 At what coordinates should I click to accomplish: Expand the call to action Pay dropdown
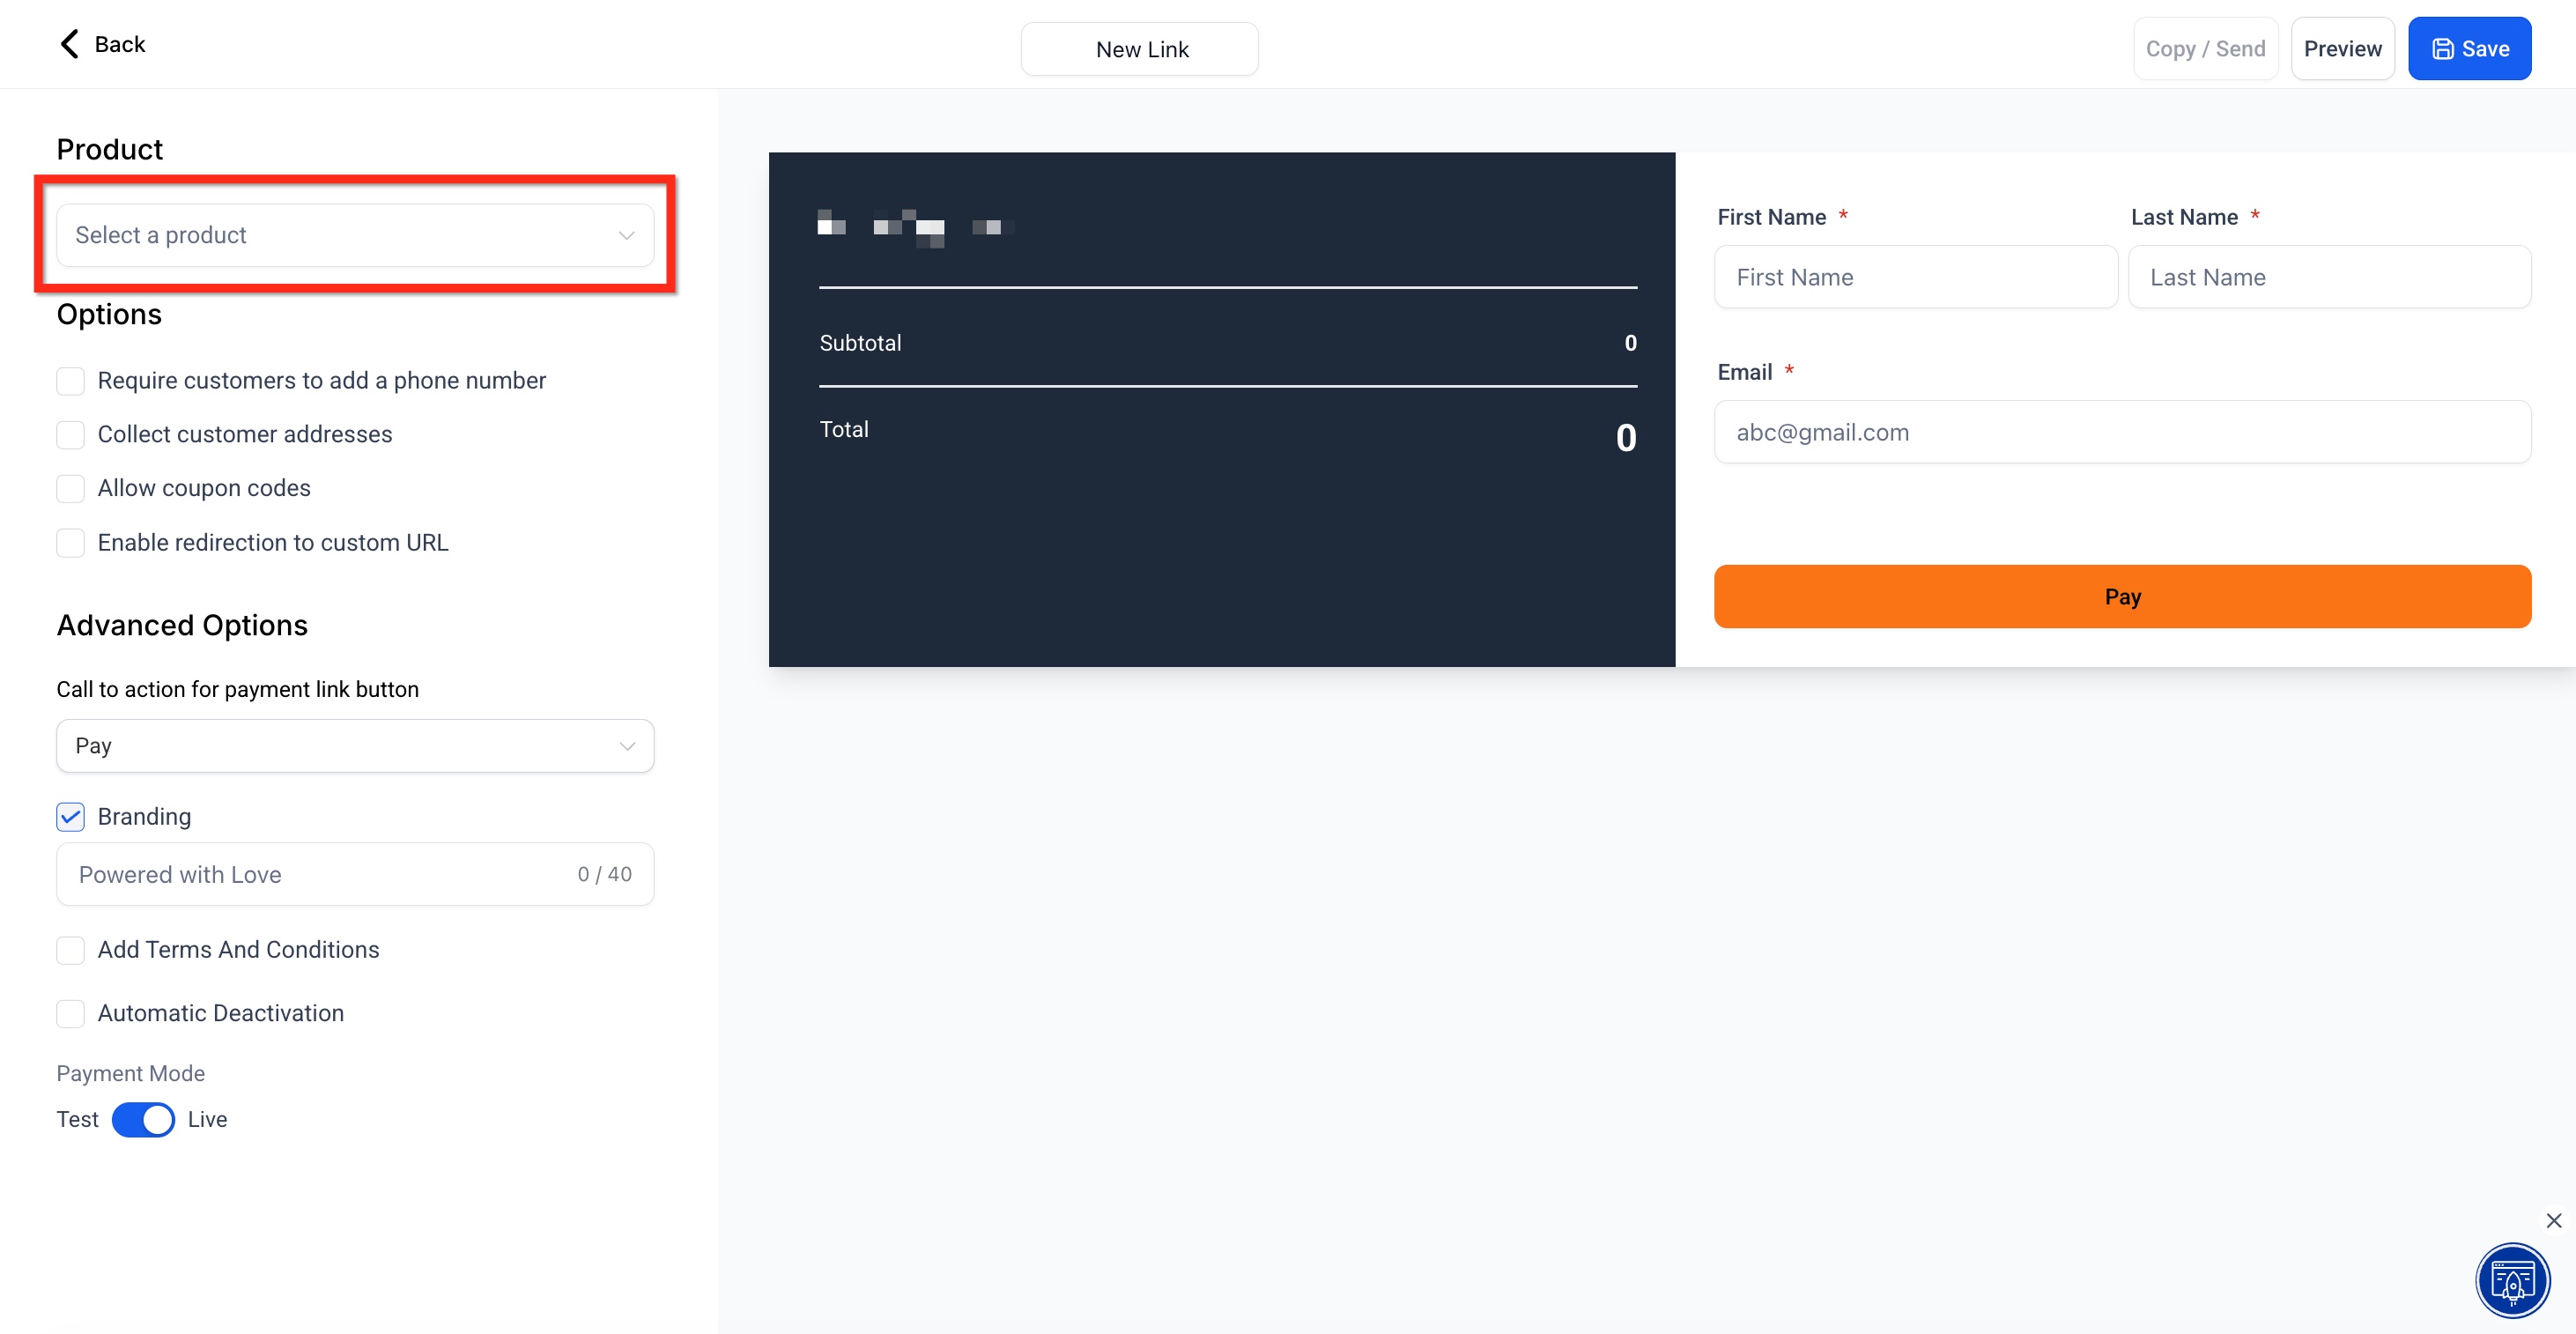coord(354,746)
